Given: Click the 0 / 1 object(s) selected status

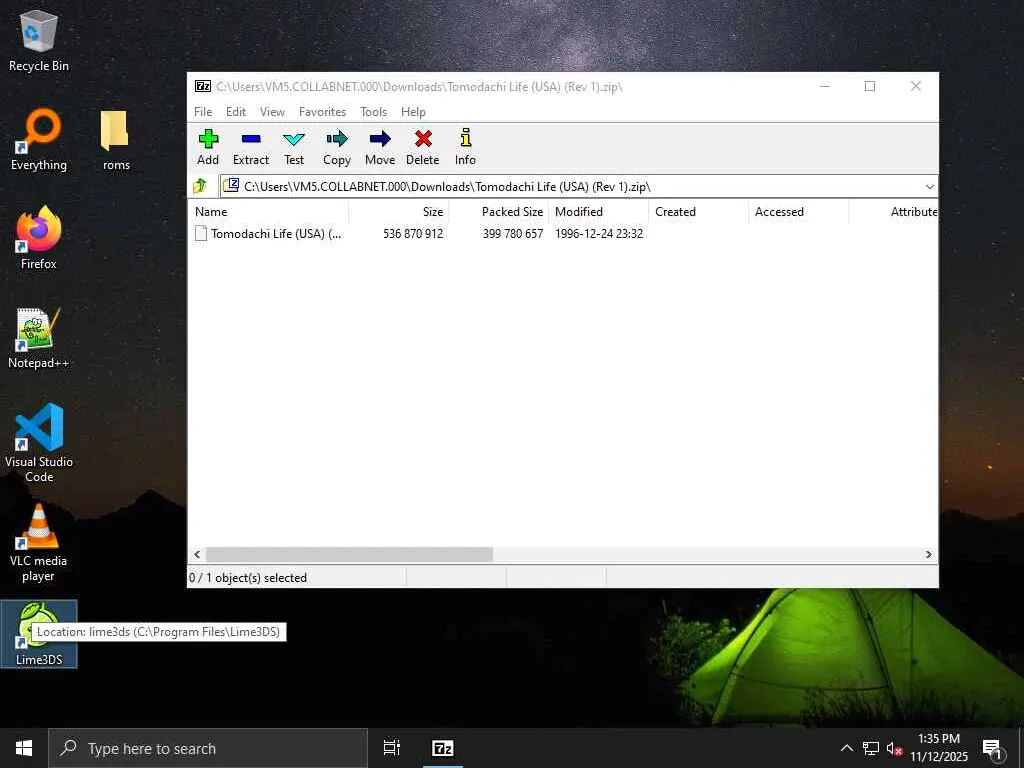Looking at the screenshot, I should pyautogui.click(x=248, y=578).
